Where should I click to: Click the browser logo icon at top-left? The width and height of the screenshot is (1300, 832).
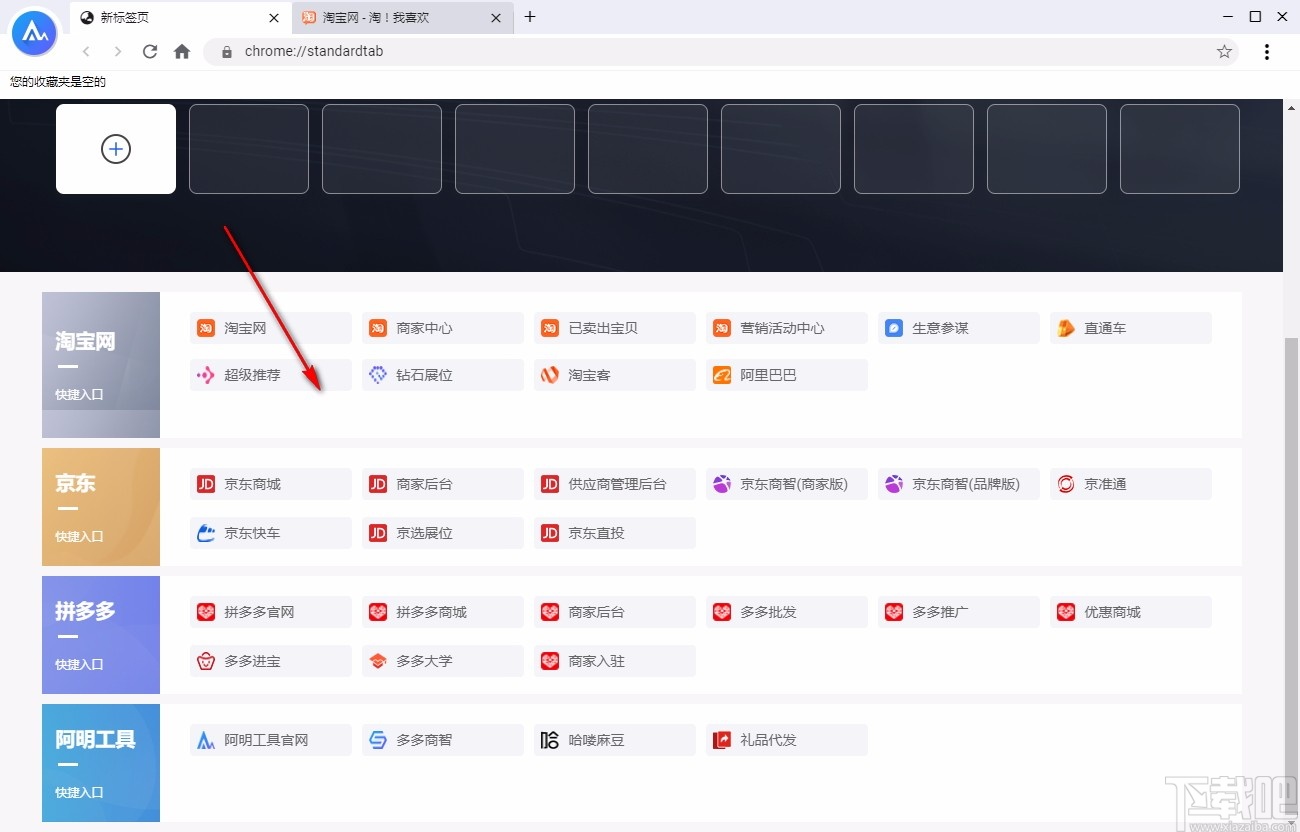[x=35, y=35]
